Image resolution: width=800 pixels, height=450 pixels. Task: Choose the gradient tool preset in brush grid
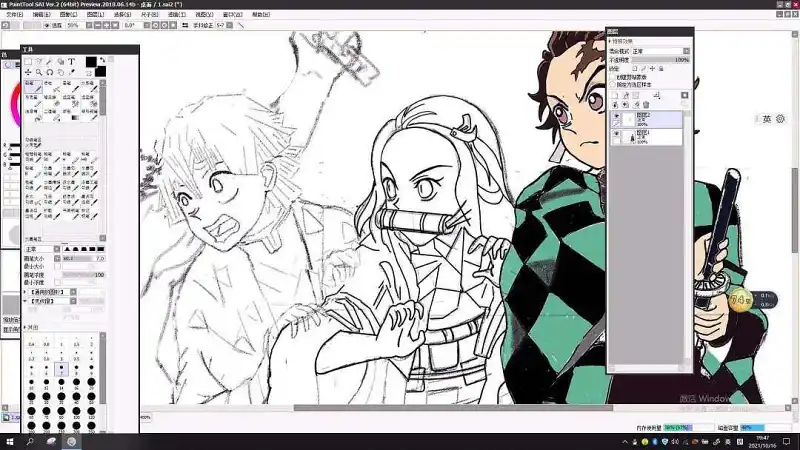pos(70,115)
